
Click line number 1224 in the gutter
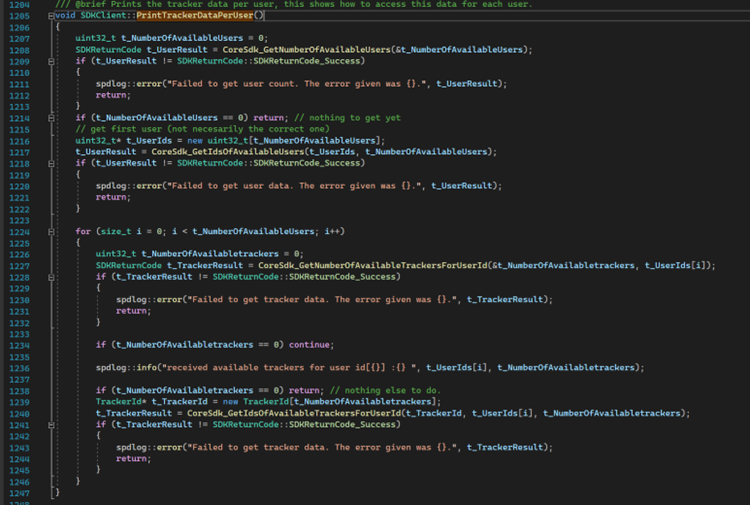pyautogui.click(x=19, y=232)
